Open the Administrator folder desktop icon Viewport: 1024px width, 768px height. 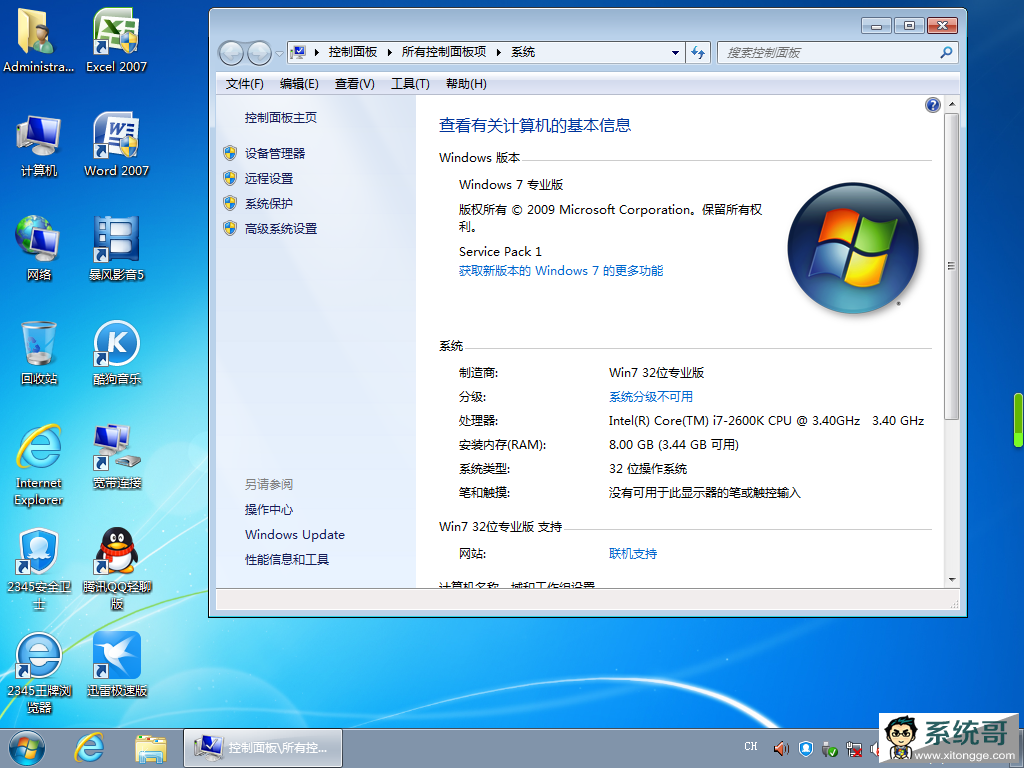click(x=38, y=40)
